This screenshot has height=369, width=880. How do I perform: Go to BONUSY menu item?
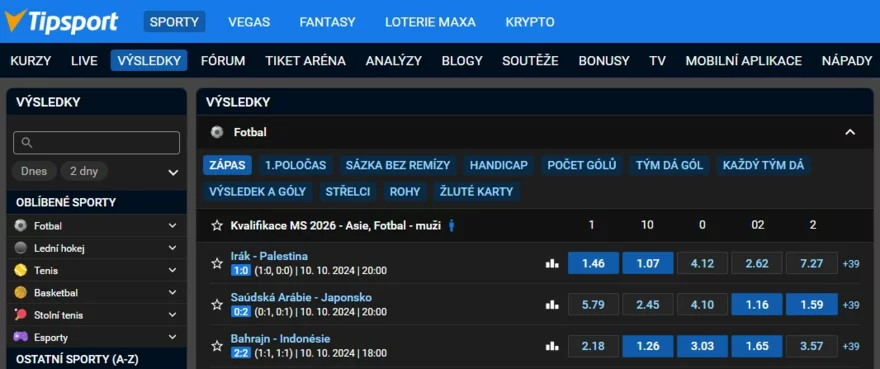coord(604,61)
